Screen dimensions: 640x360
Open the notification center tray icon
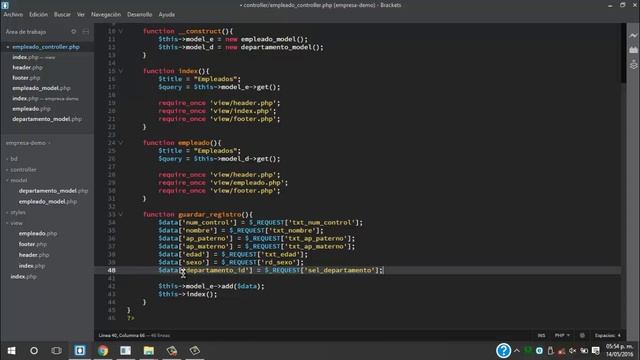pyautogui.click(x=596, y=351)
